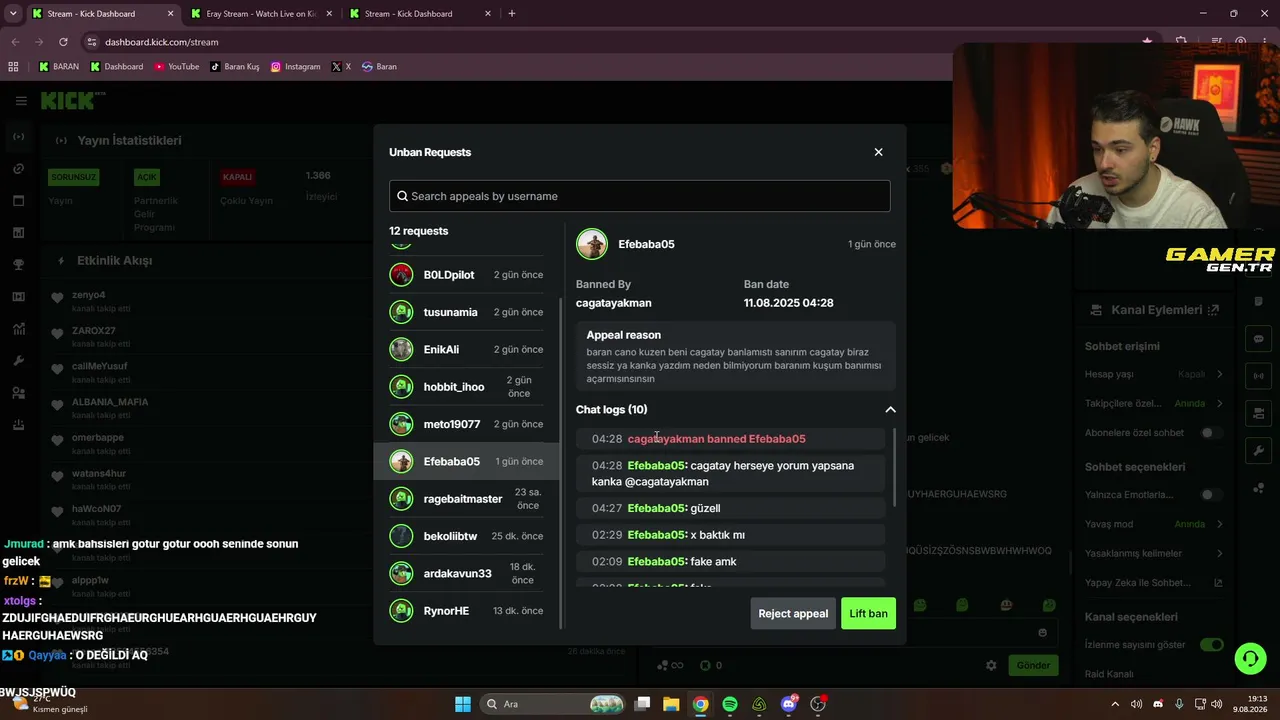
Task: Open Yapay Zeka ile Sohbet external link
Action: click(x=1219, y=583)
